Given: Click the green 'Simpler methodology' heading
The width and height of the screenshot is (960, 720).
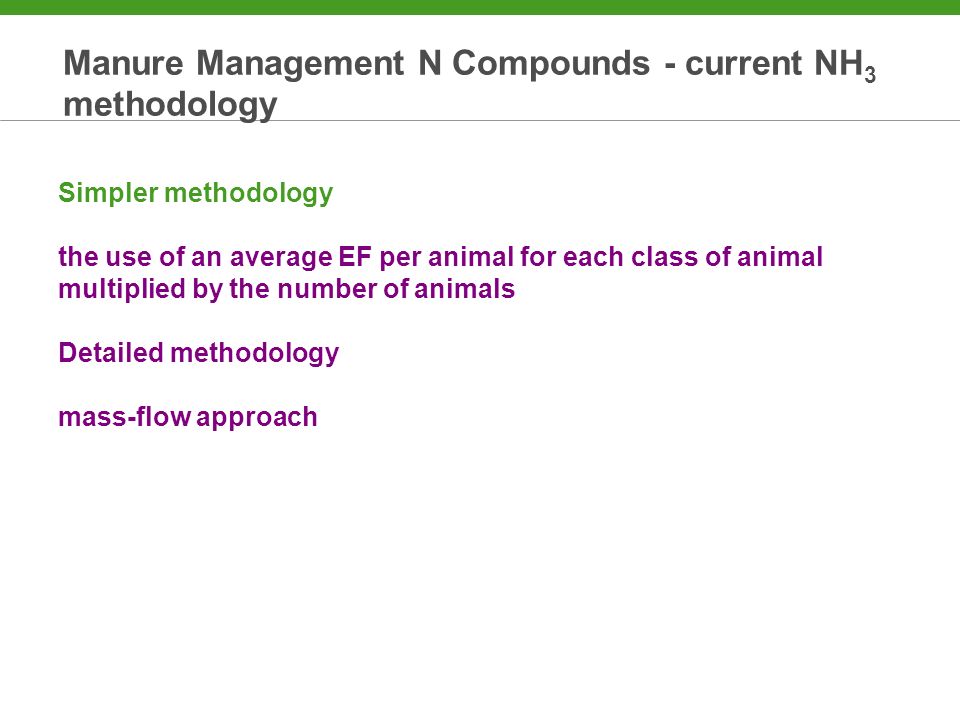Looking at the screenshot, I should click(x=195, y=193).
